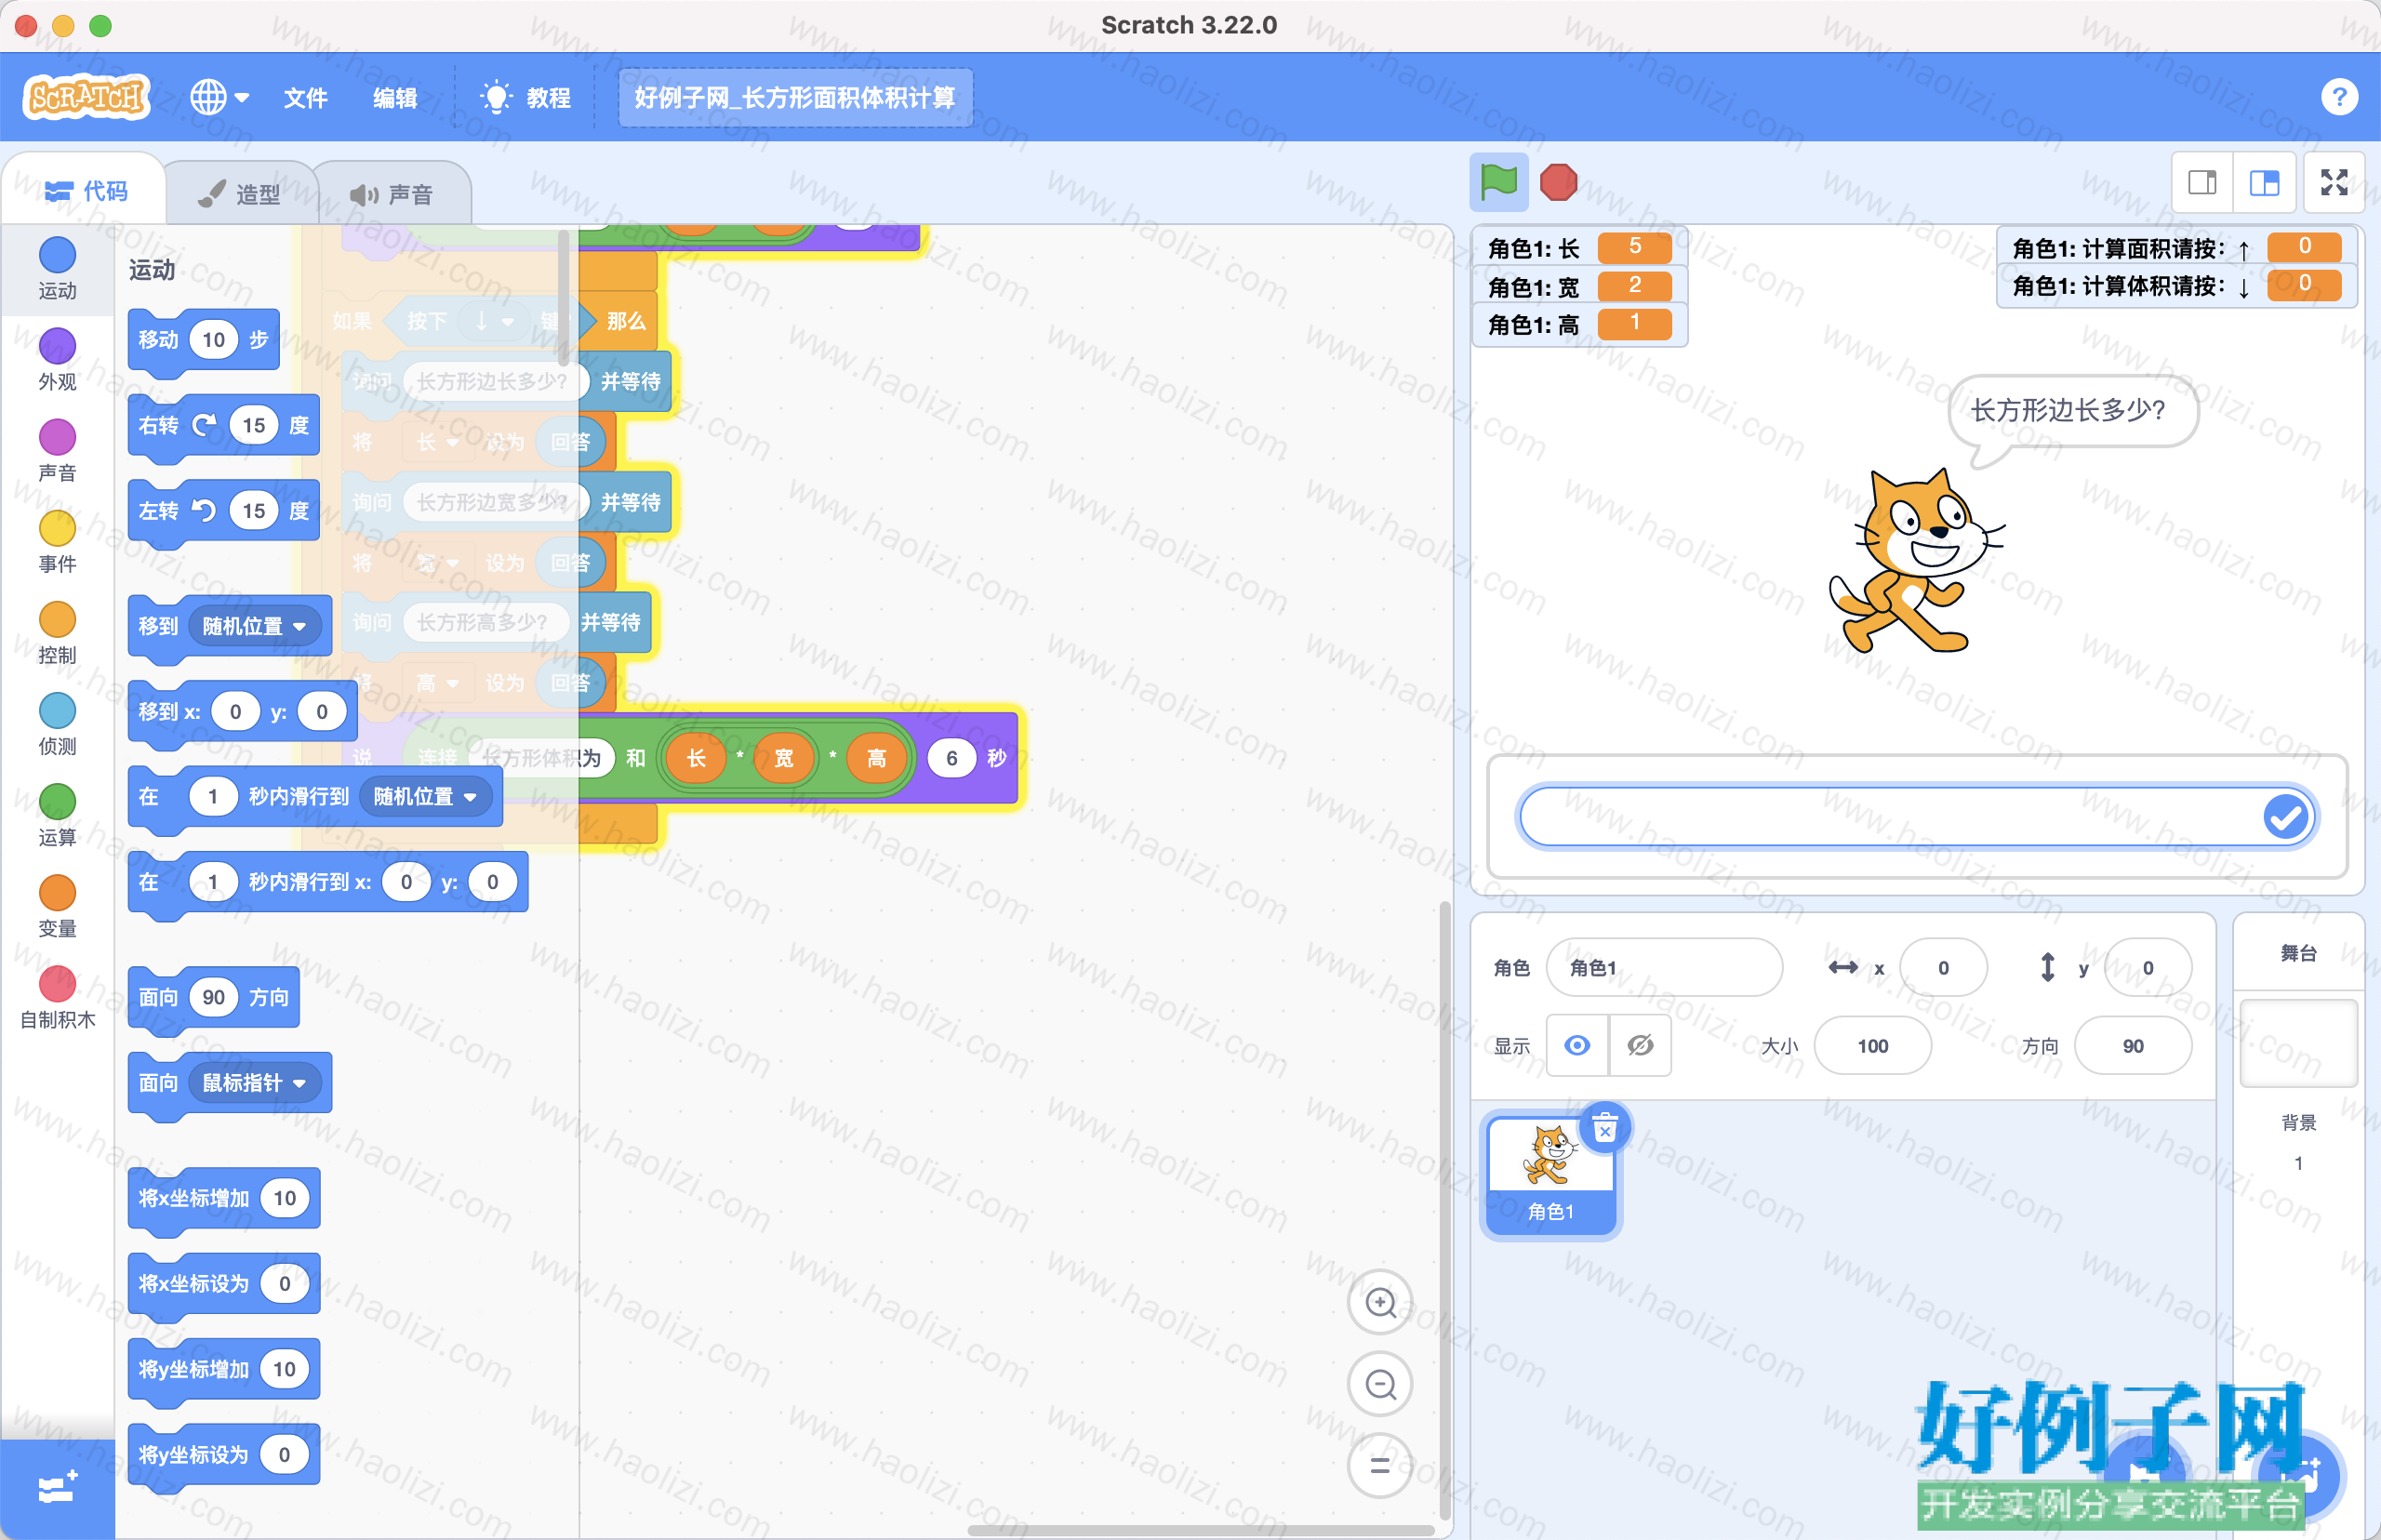2381x1540 pixels.
Task: Click the 高 variable in script
Action: (876, 758)
